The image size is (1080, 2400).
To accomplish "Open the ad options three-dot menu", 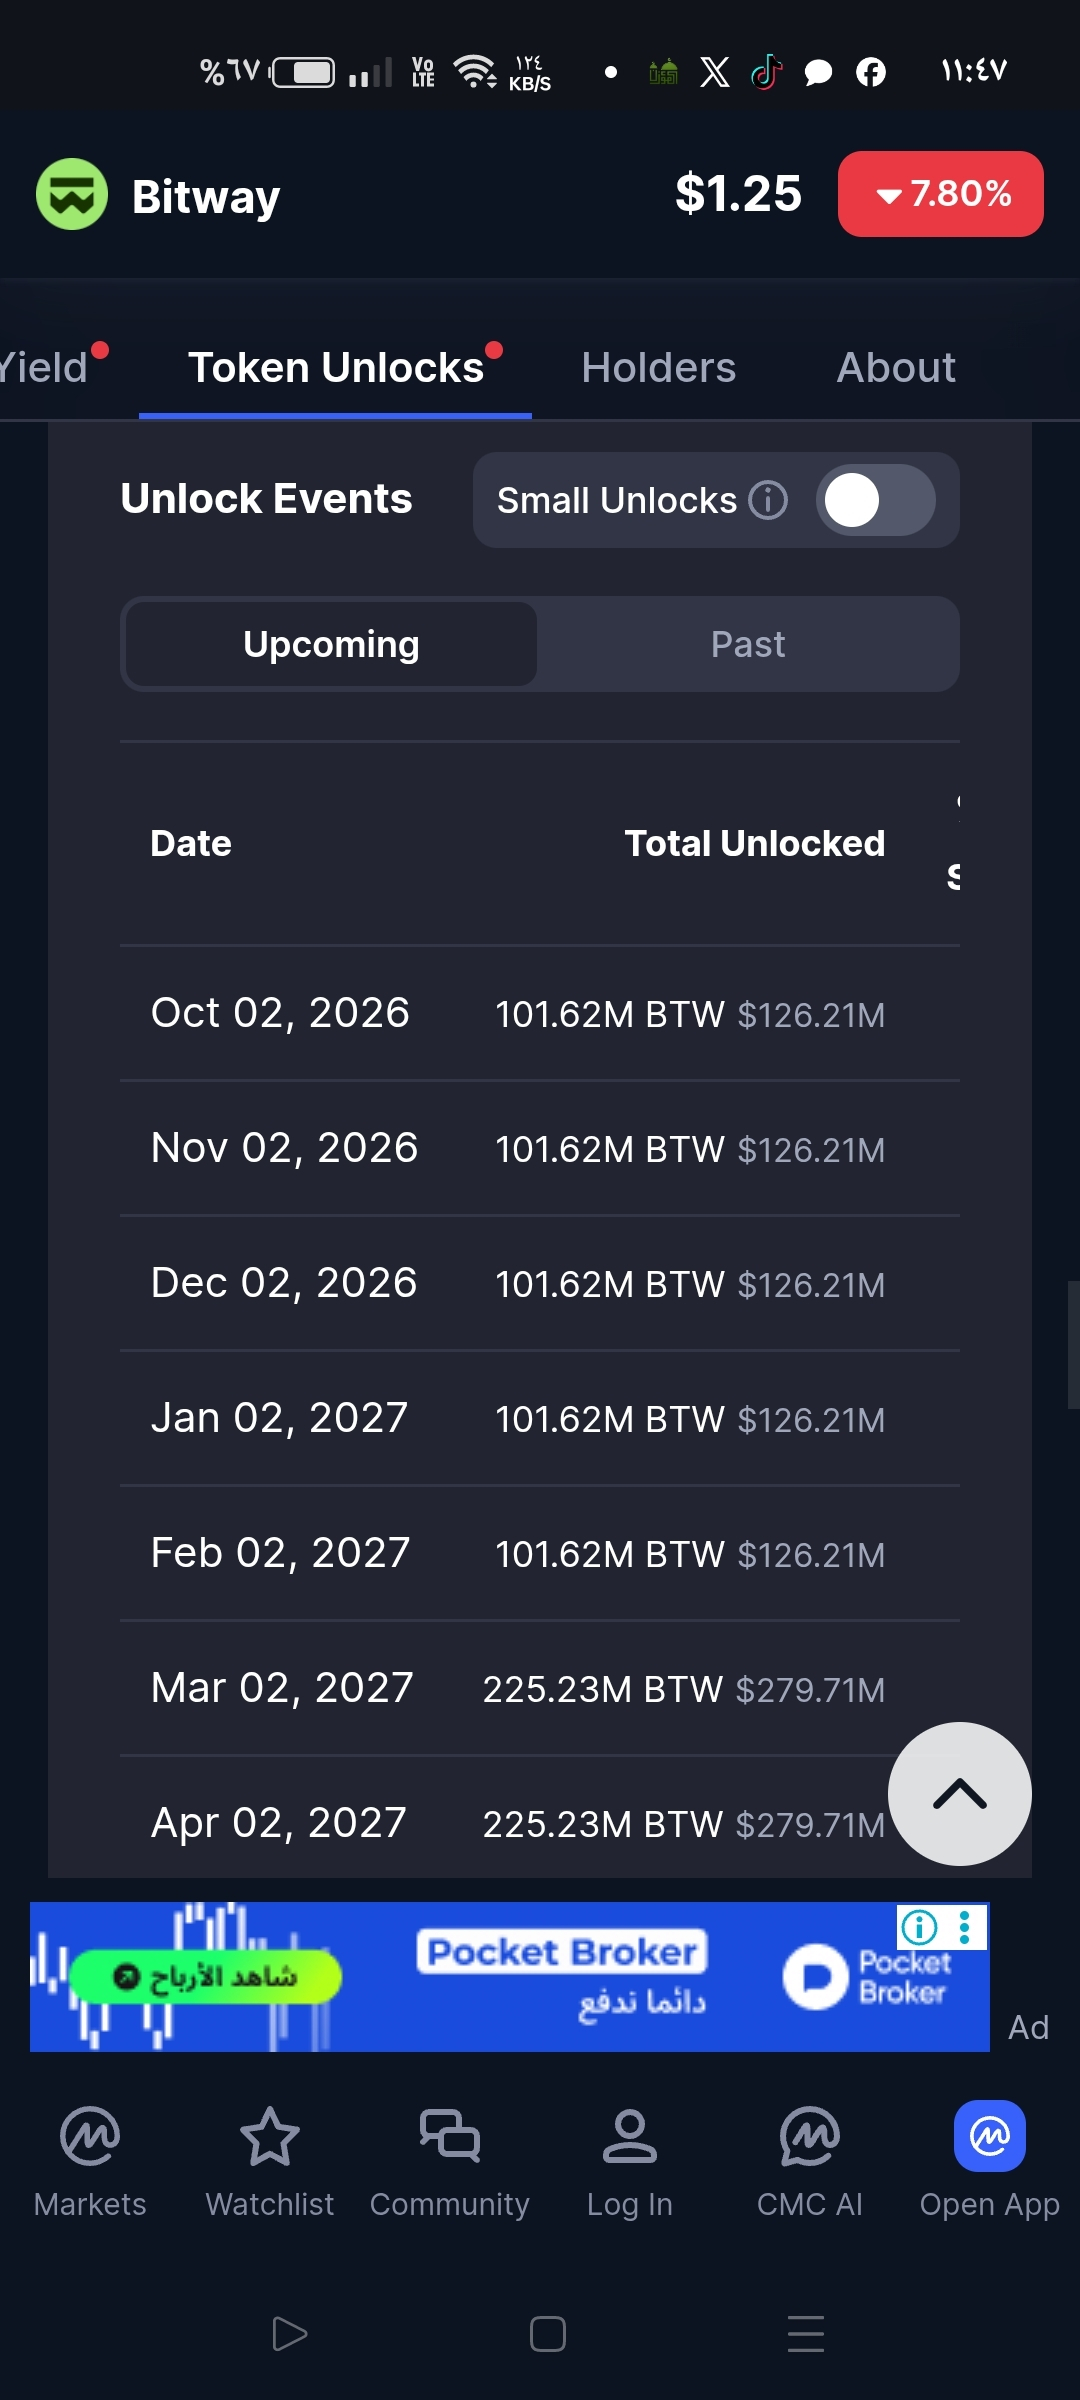I will 965,1927.
